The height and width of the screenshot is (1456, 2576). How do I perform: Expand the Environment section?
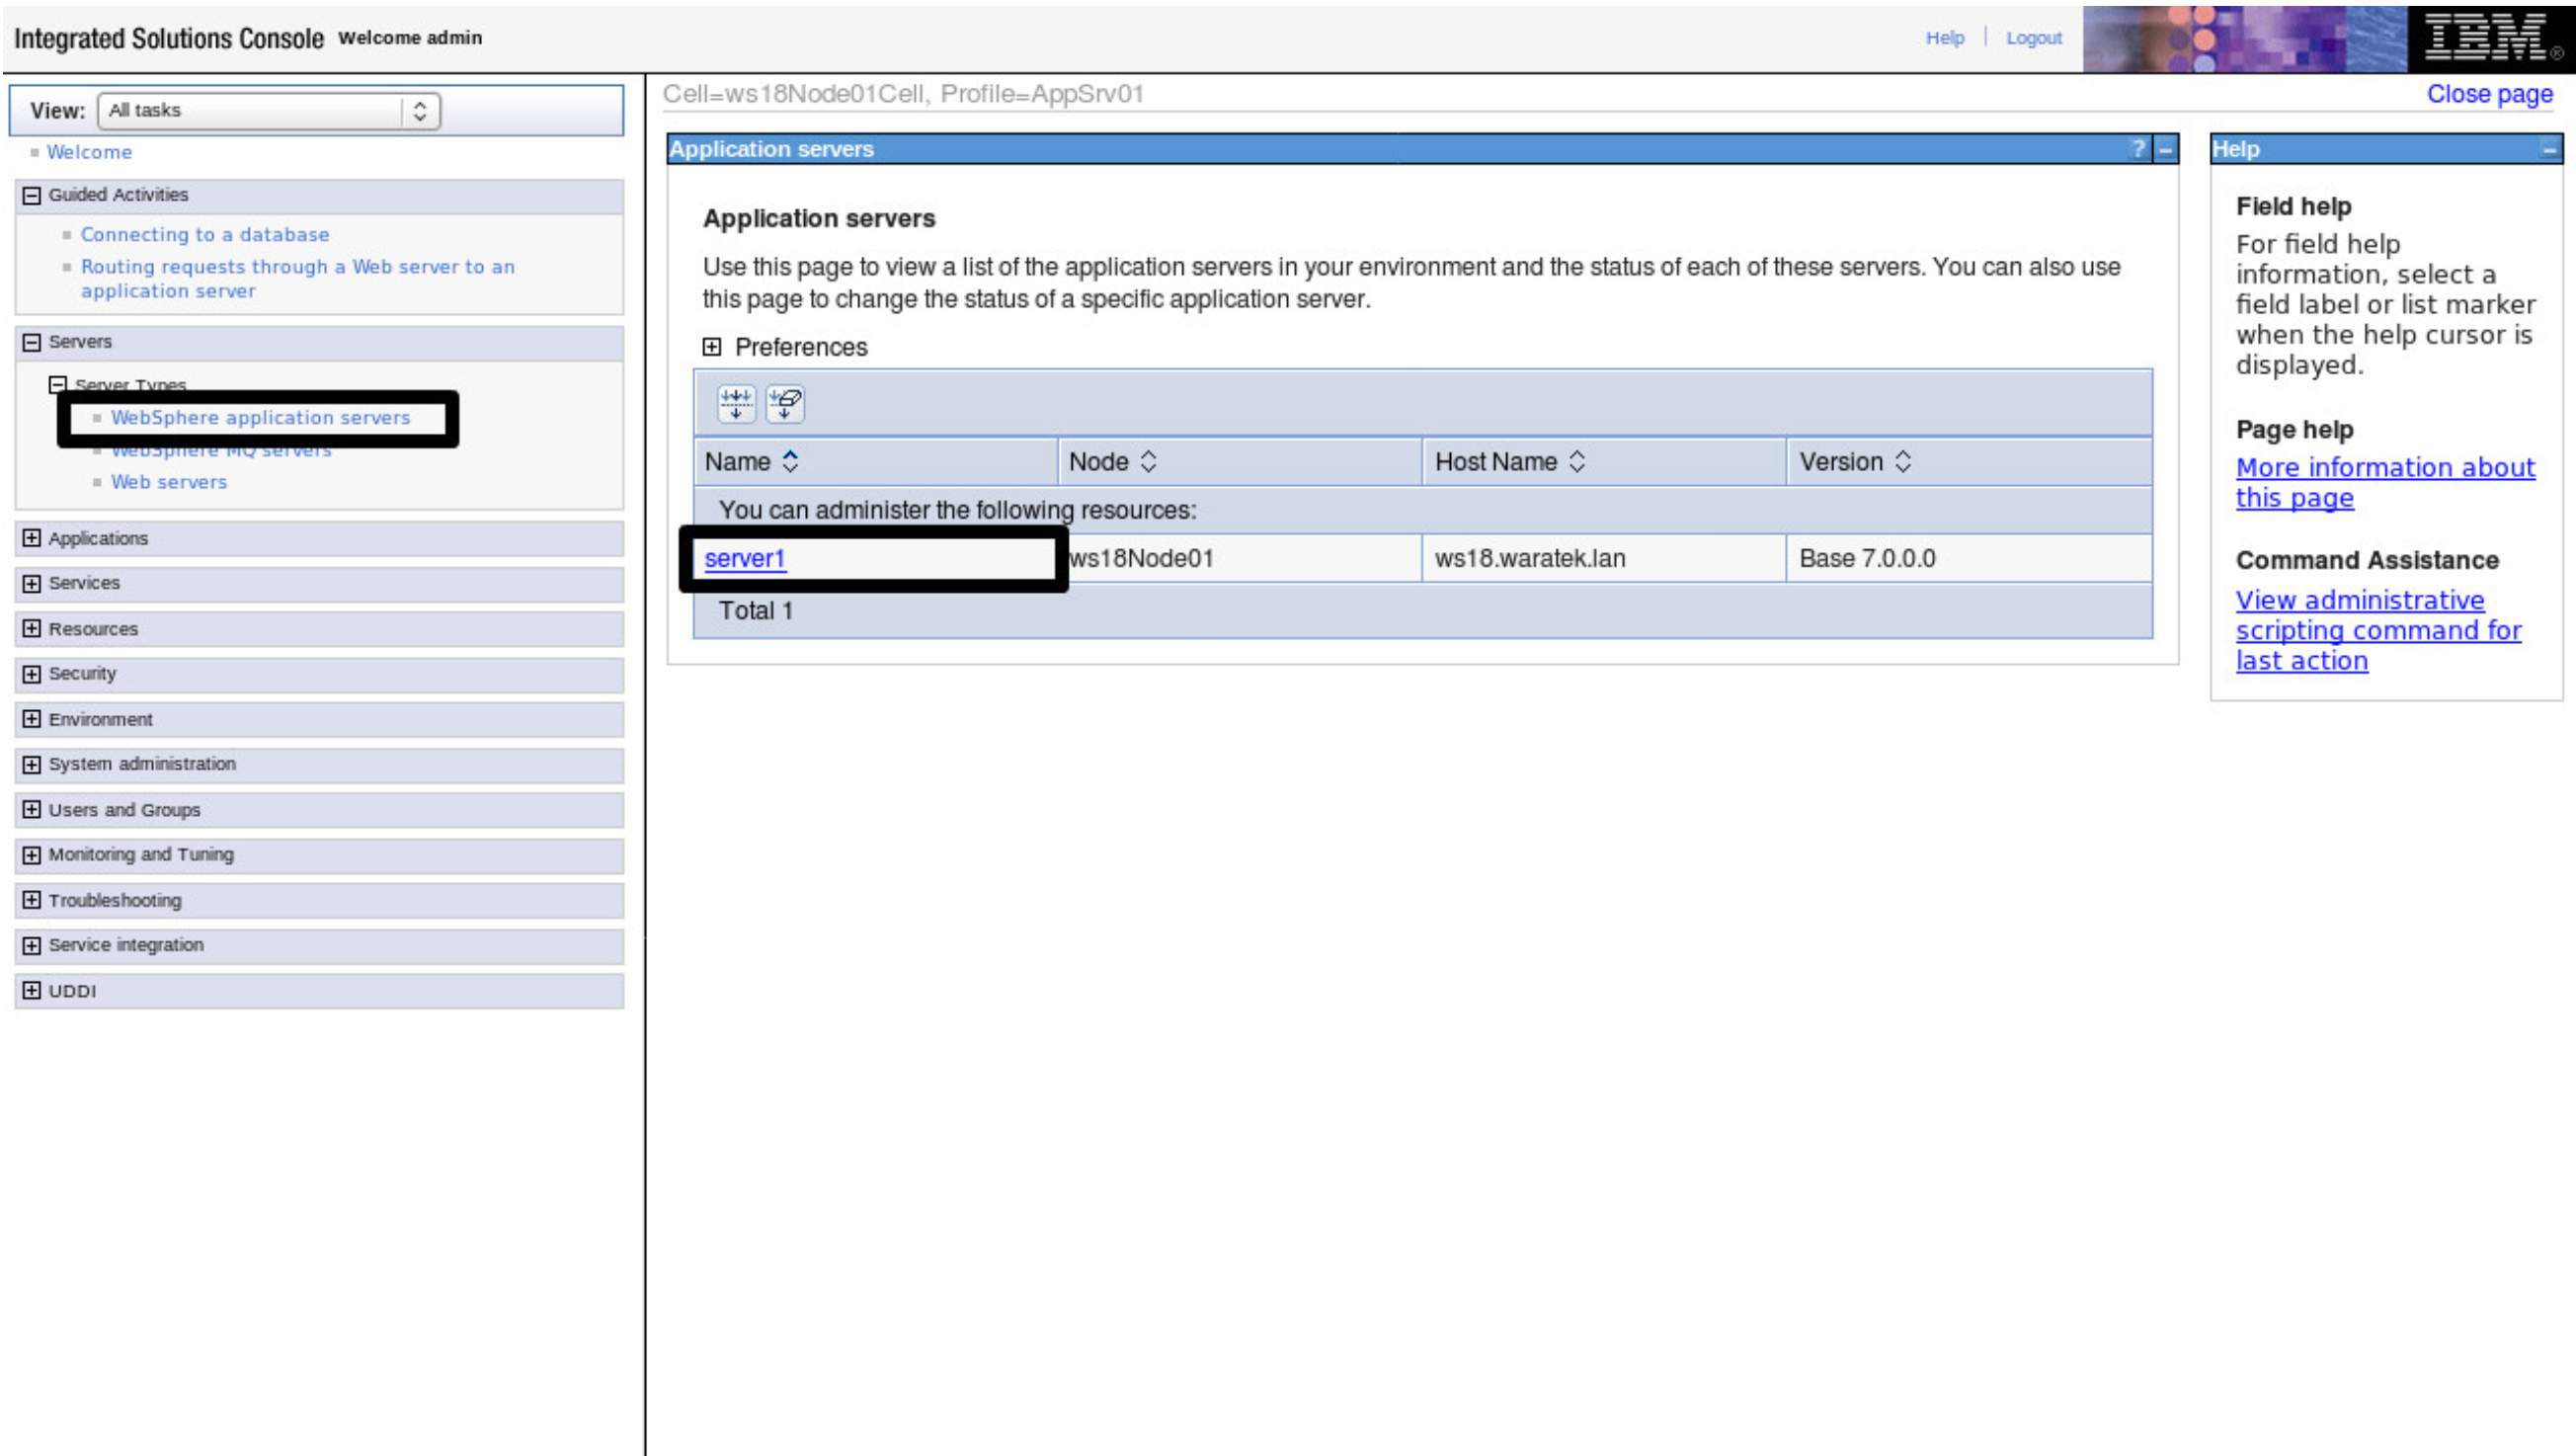32,719
